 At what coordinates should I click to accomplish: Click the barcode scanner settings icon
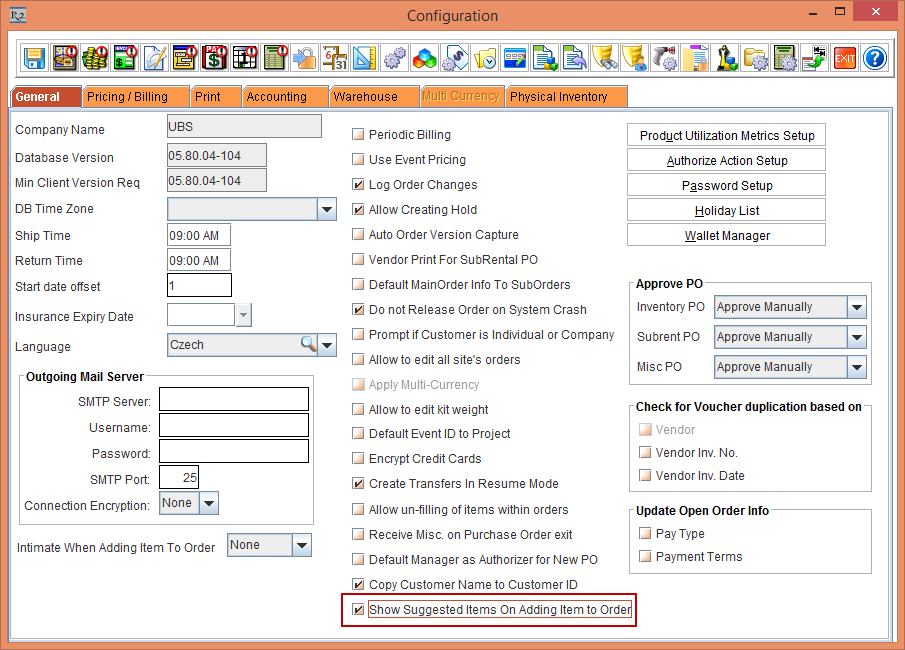[x=665, y=57]
